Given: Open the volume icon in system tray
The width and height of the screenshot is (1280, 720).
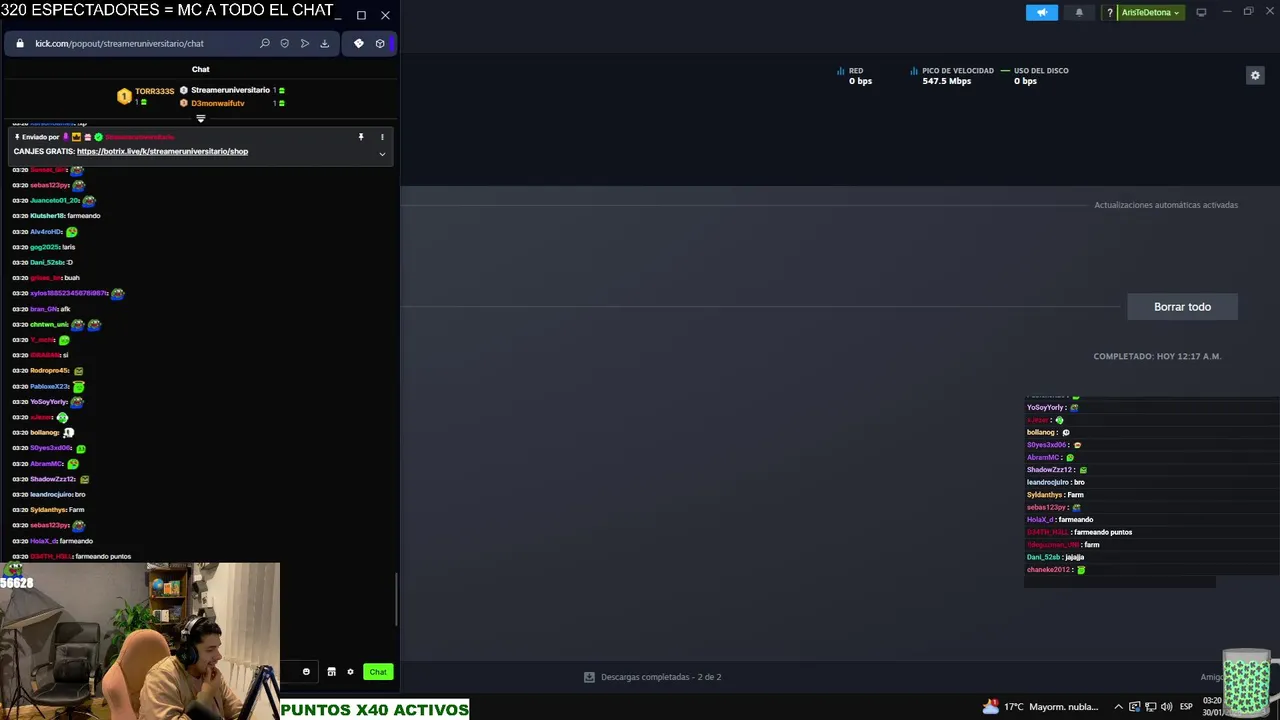Looking at the screenshot, I should (x=1165, y=707).
